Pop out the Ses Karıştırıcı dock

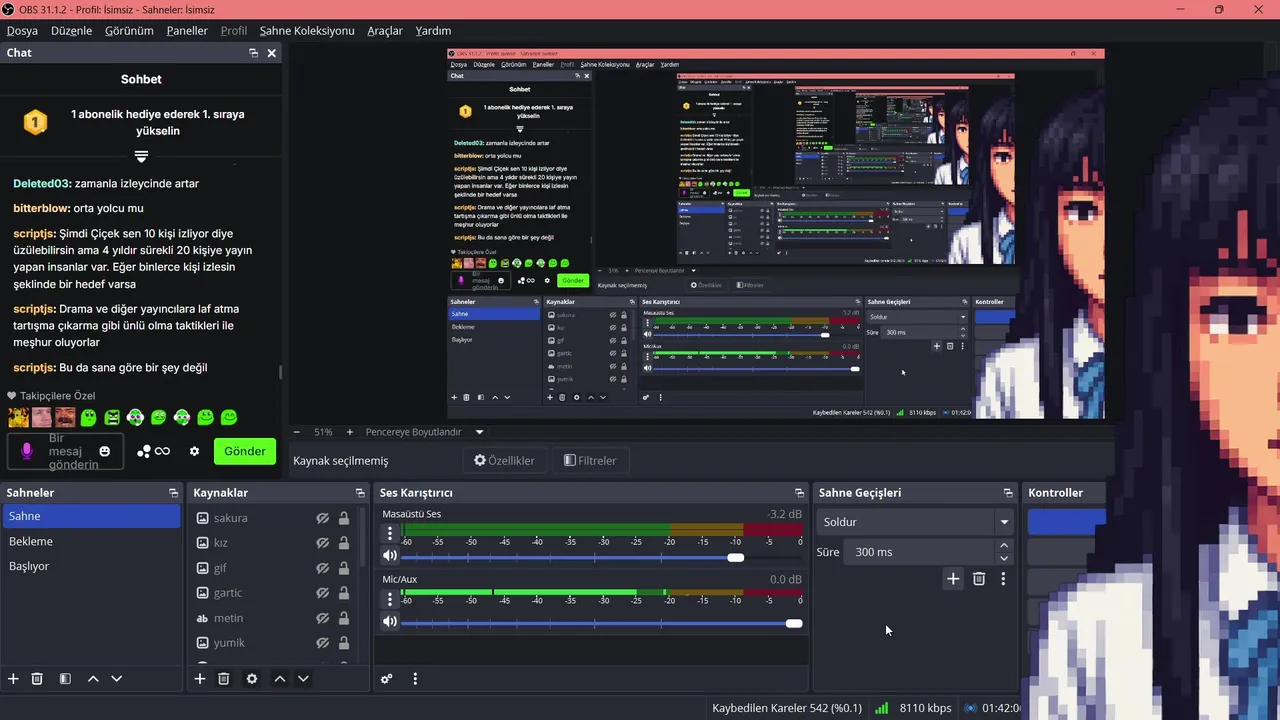799,493
